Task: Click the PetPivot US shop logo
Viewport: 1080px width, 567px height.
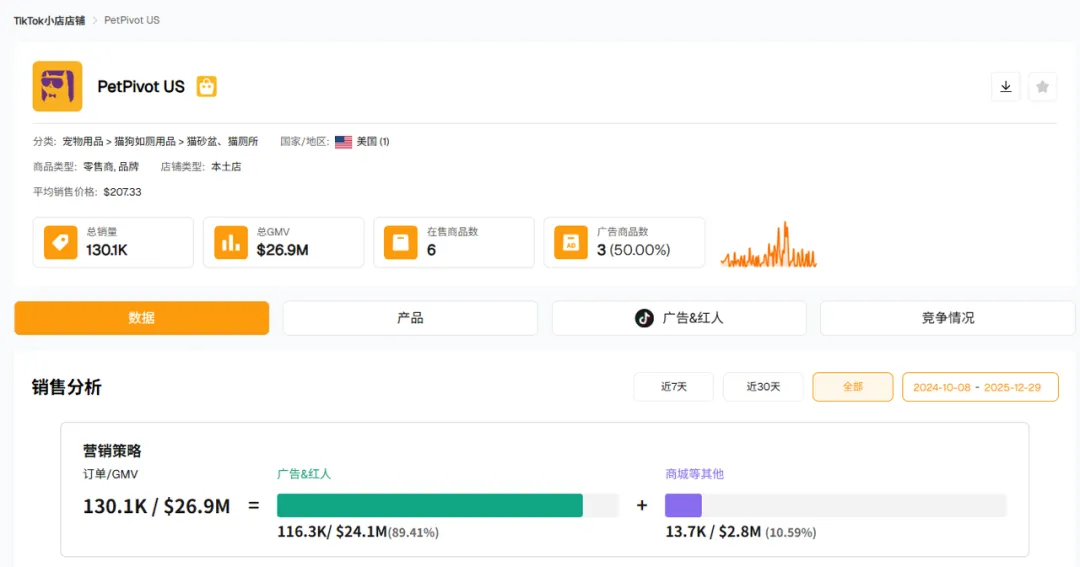Action: [x=57, y=86]
